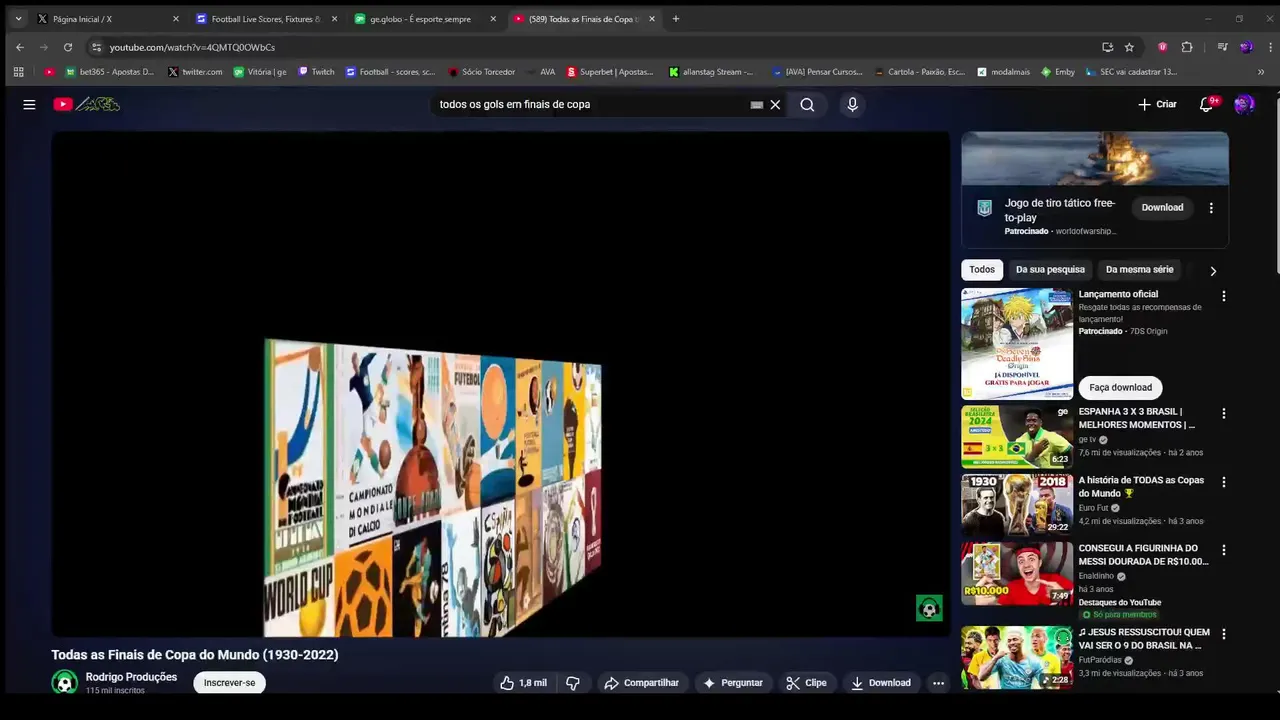Open the Emby bookmark
The height and width of the screenshot is (720, 1280).
pyautogui.click(x=1058, y=72)
